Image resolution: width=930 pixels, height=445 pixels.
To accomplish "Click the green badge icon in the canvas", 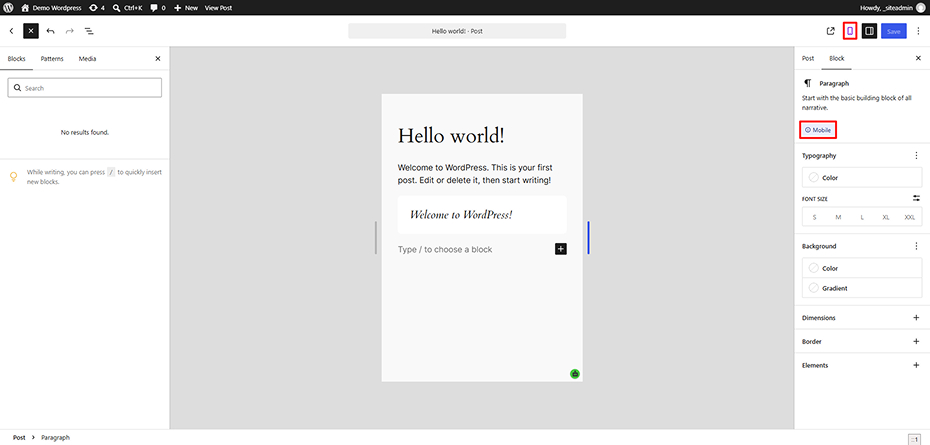I will point(575,374).
